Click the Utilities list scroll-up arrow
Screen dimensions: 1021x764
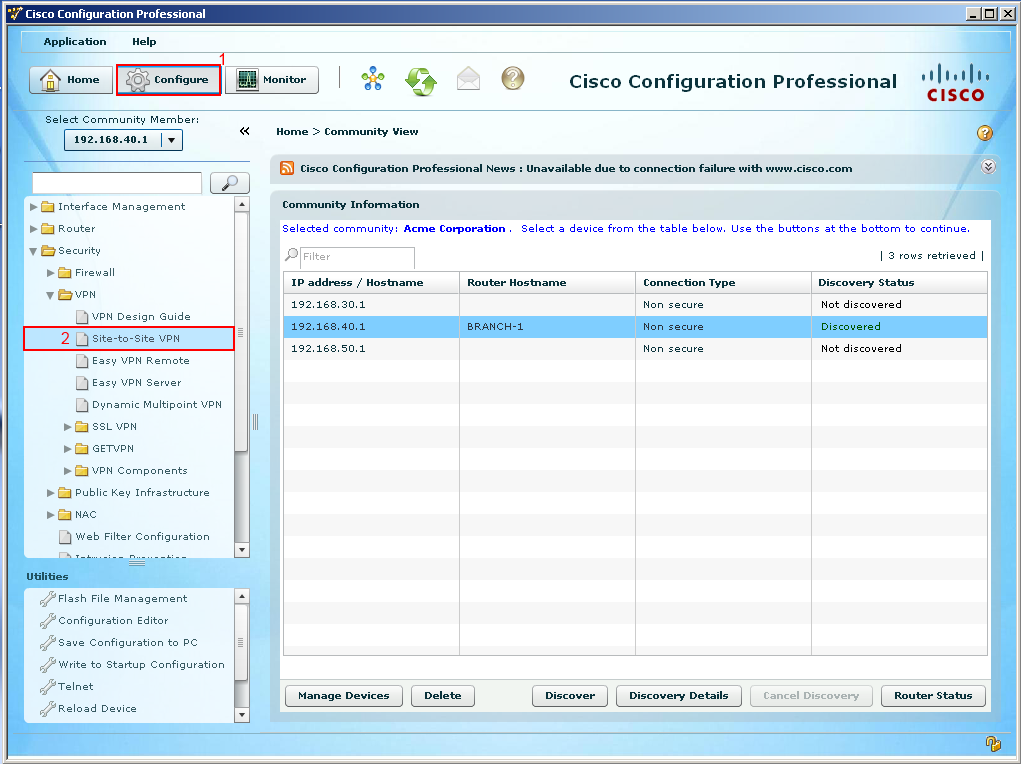click(242, 596)
